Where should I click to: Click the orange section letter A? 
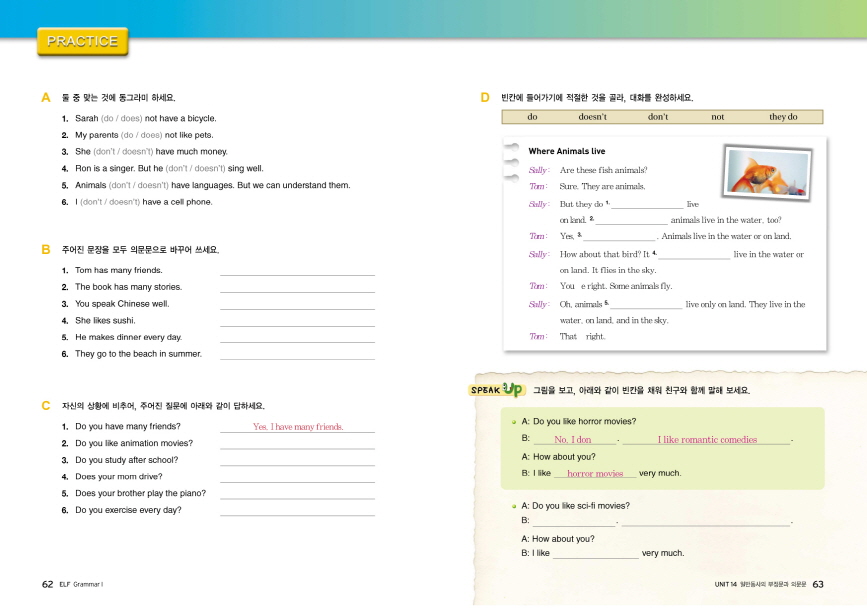(46, 98)
